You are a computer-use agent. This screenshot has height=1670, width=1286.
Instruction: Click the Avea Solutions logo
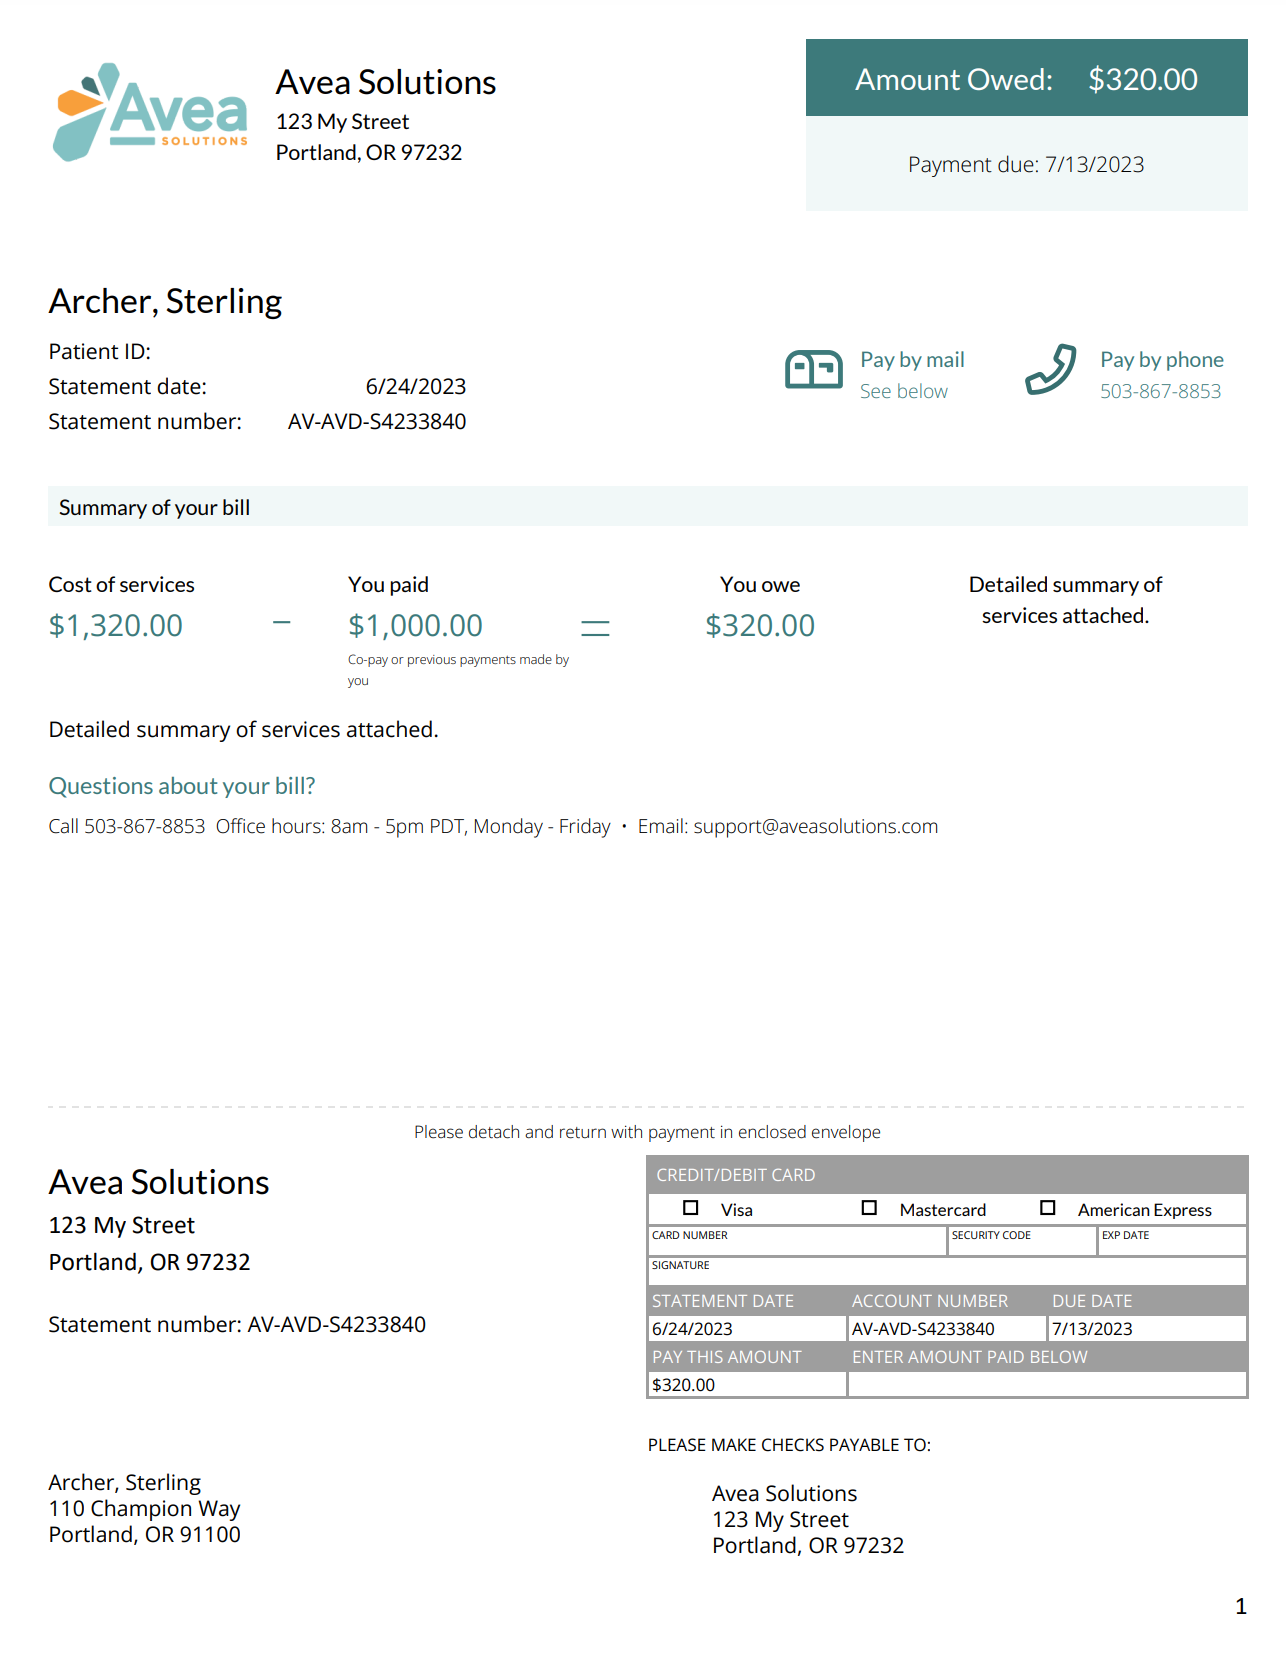click(150, 112)
